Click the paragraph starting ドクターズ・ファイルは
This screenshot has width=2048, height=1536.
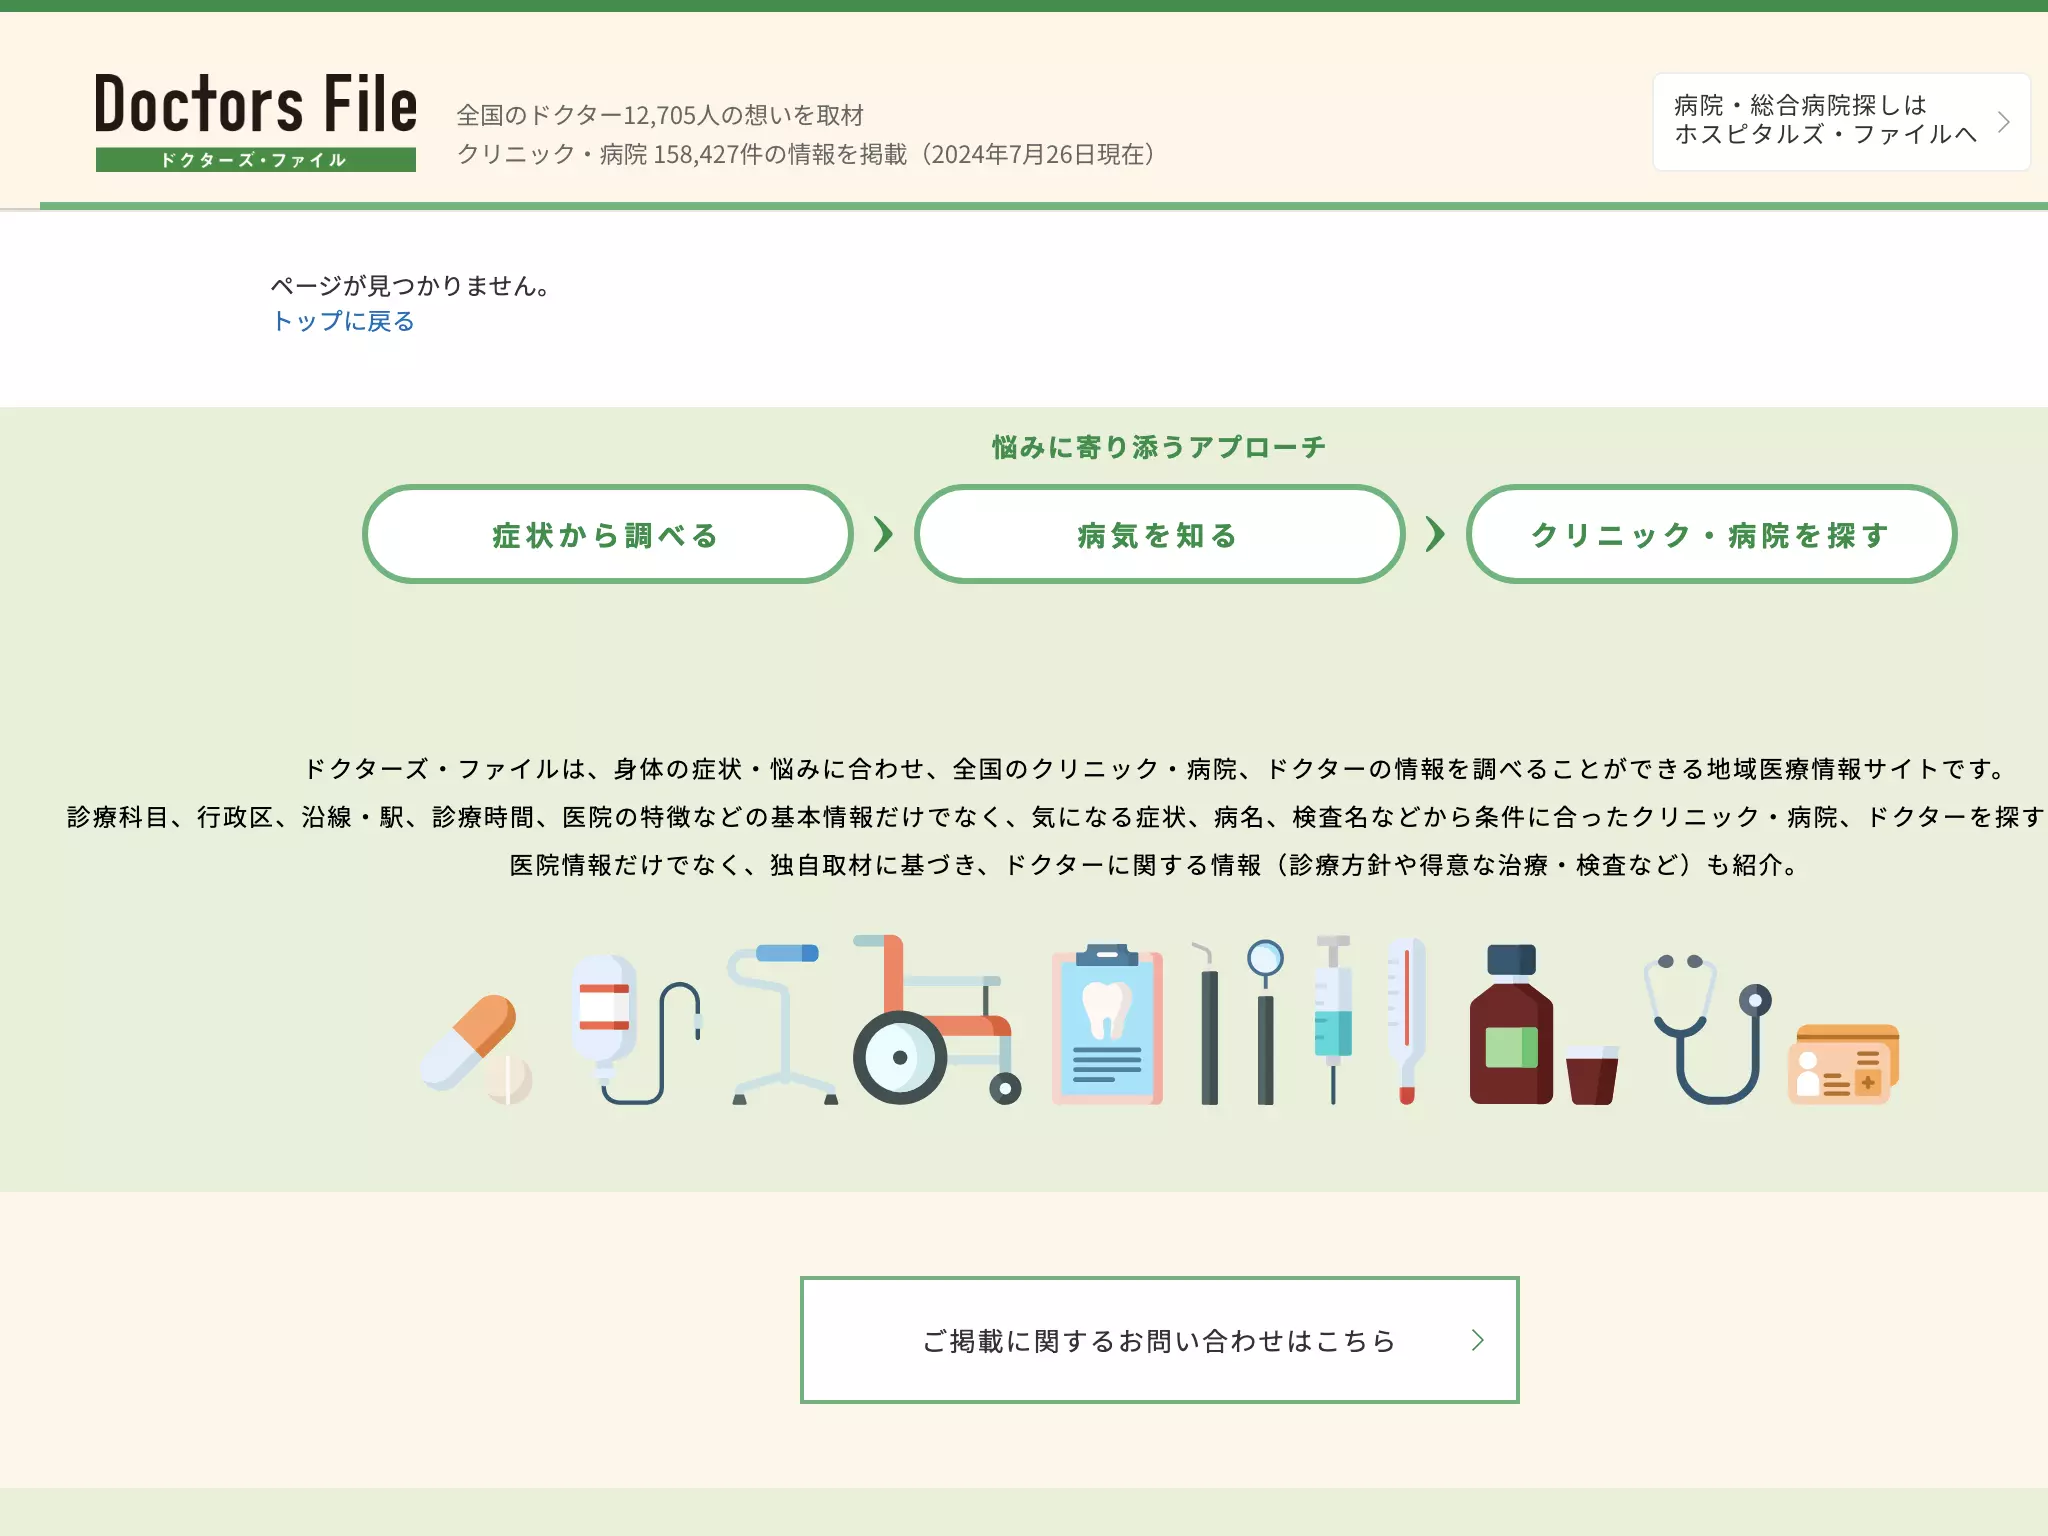[1158, 768]
